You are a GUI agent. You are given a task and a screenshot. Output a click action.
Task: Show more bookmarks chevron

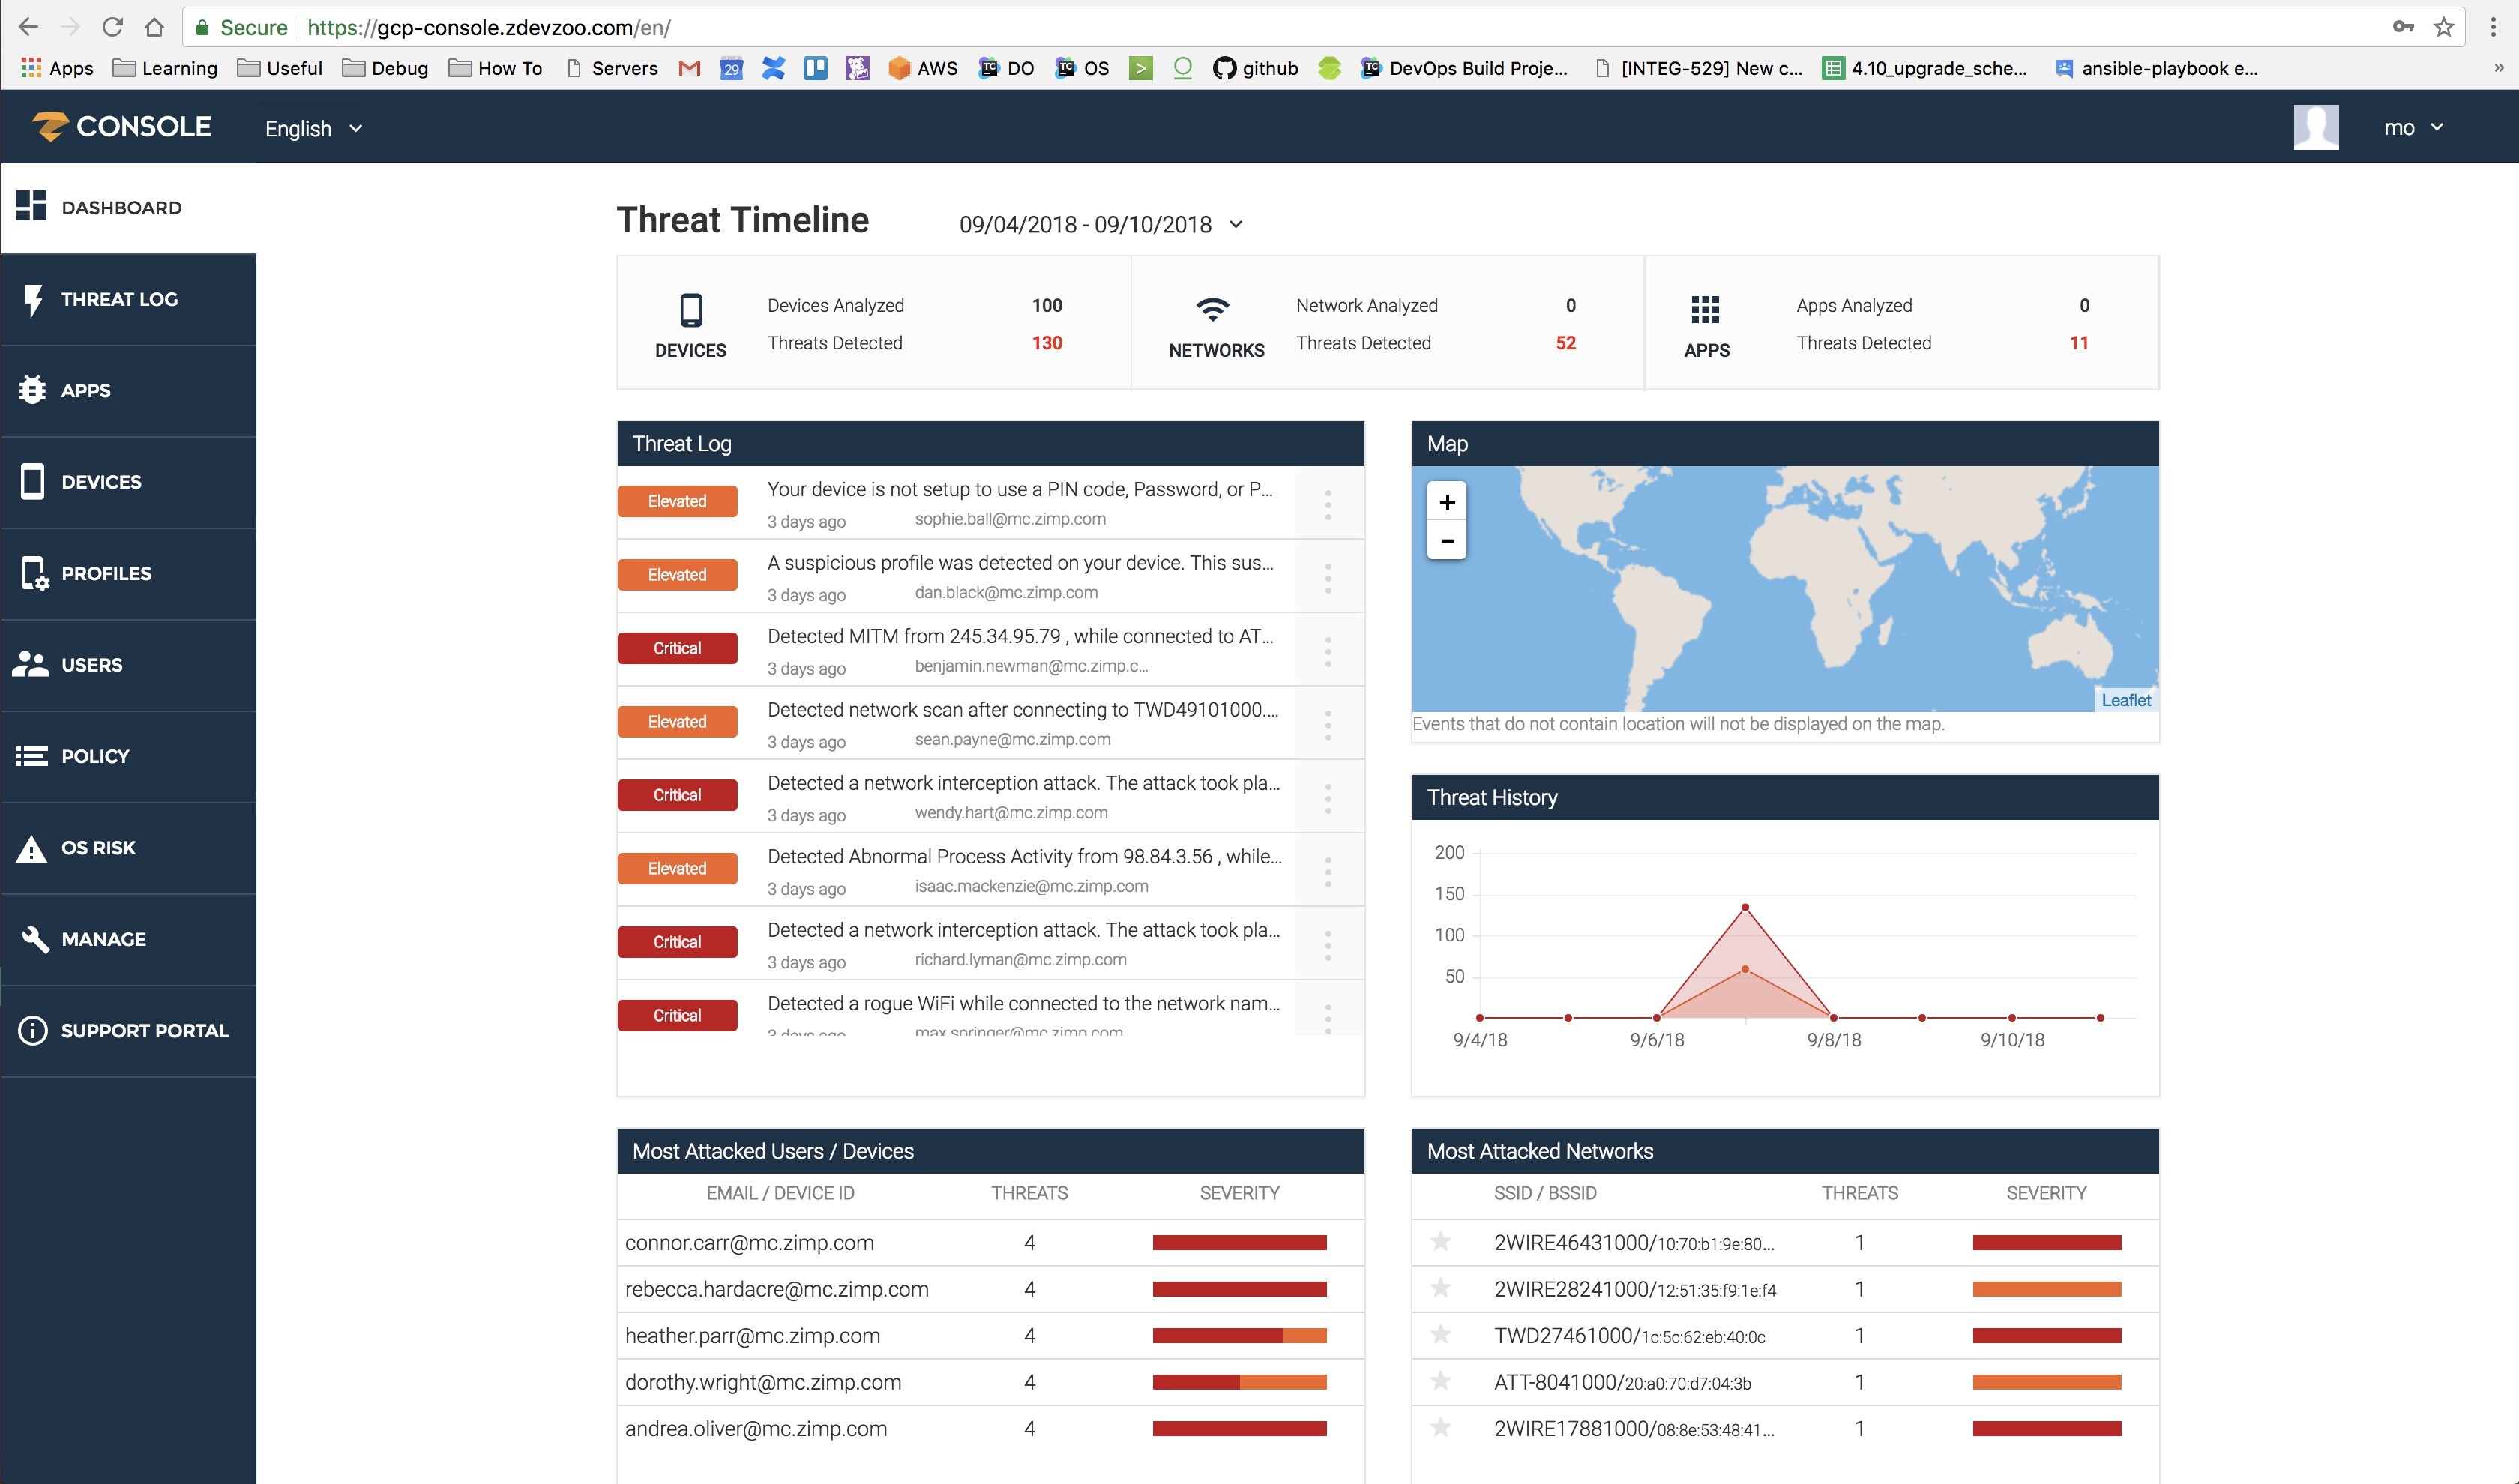pos(2498,68)
